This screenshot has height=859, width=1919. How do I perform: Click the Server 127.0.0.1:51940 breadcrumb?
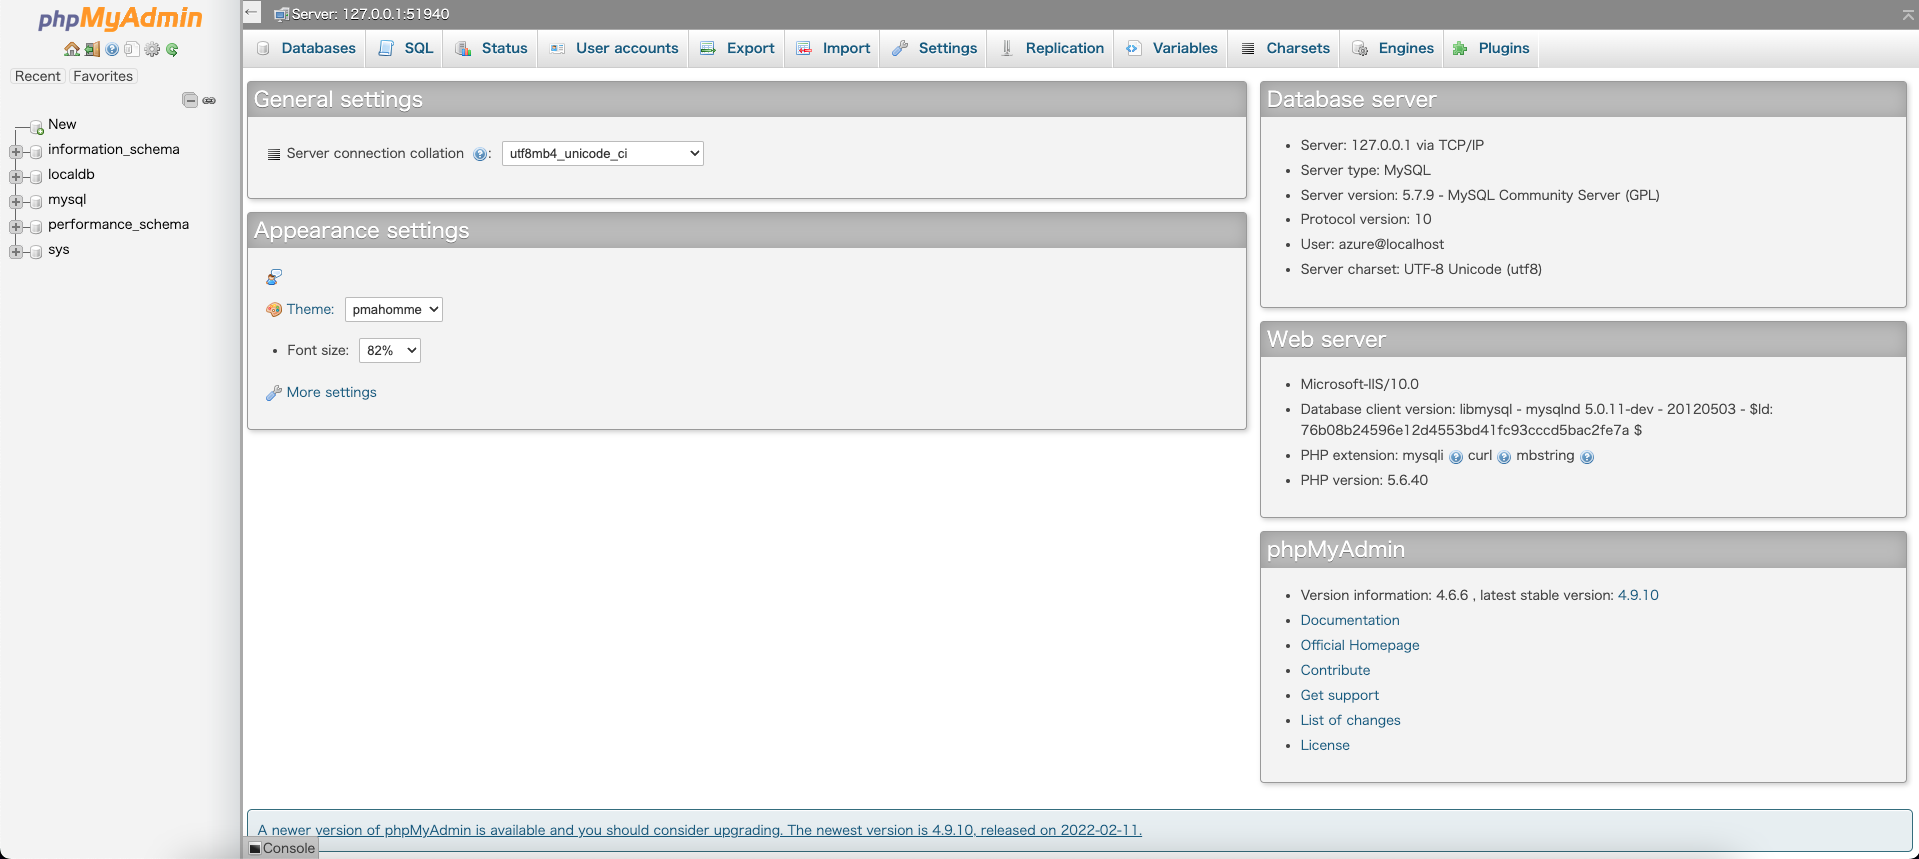click(x=370, y=14)
